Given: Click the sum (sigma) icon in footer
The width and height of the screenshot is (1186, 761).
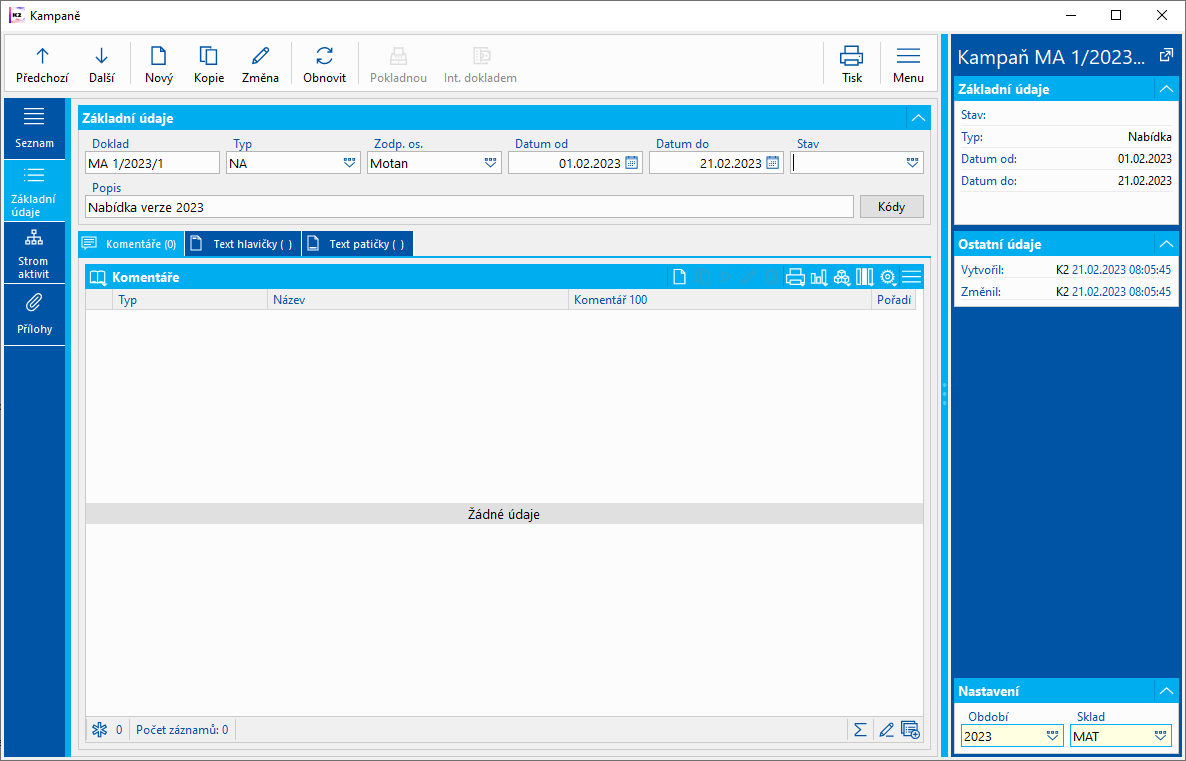Looking at the screenshot, I should click(x=860, y=730).
